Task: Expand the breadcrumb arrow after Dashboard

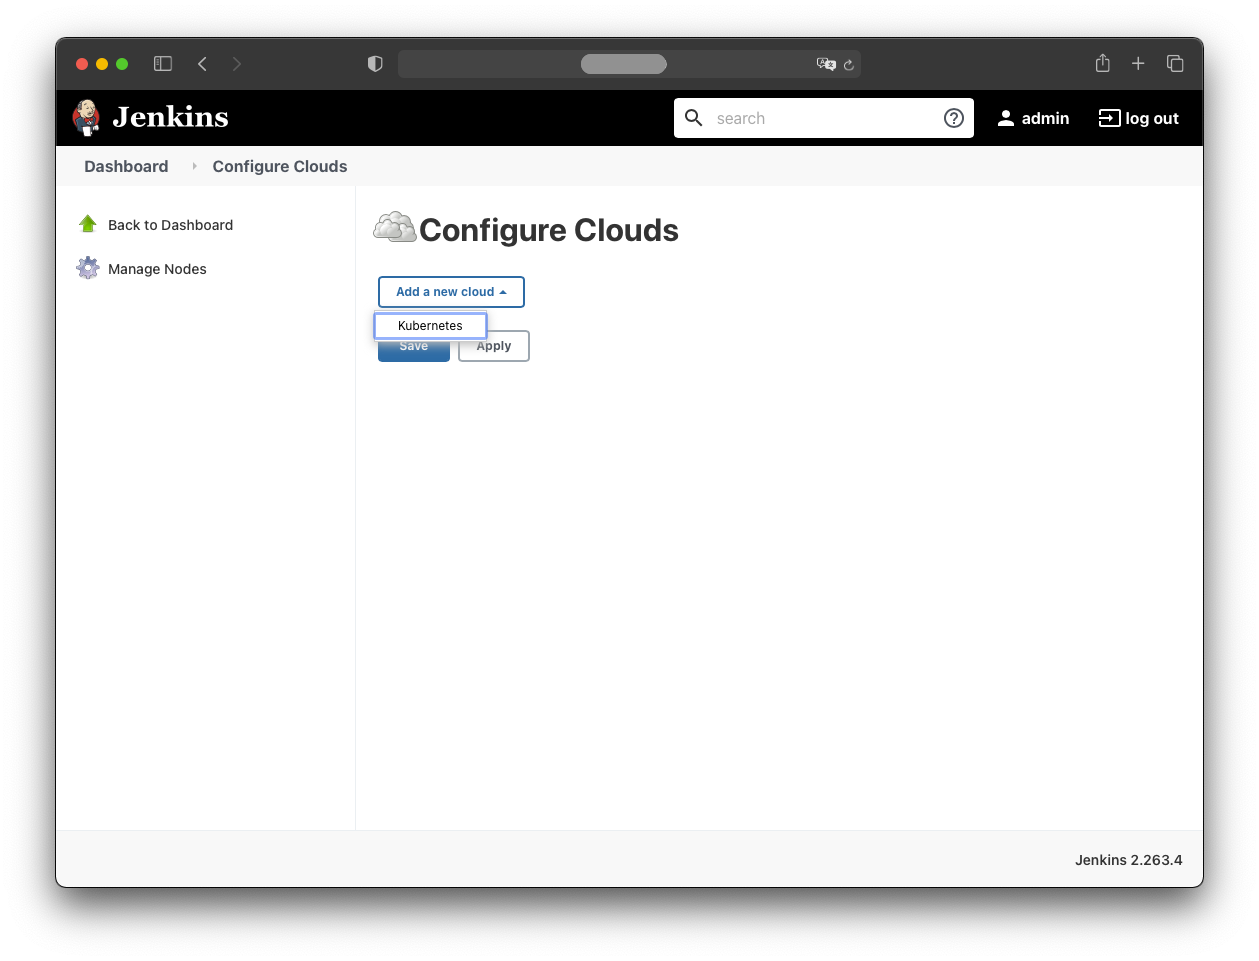Action: pos(194,166)
